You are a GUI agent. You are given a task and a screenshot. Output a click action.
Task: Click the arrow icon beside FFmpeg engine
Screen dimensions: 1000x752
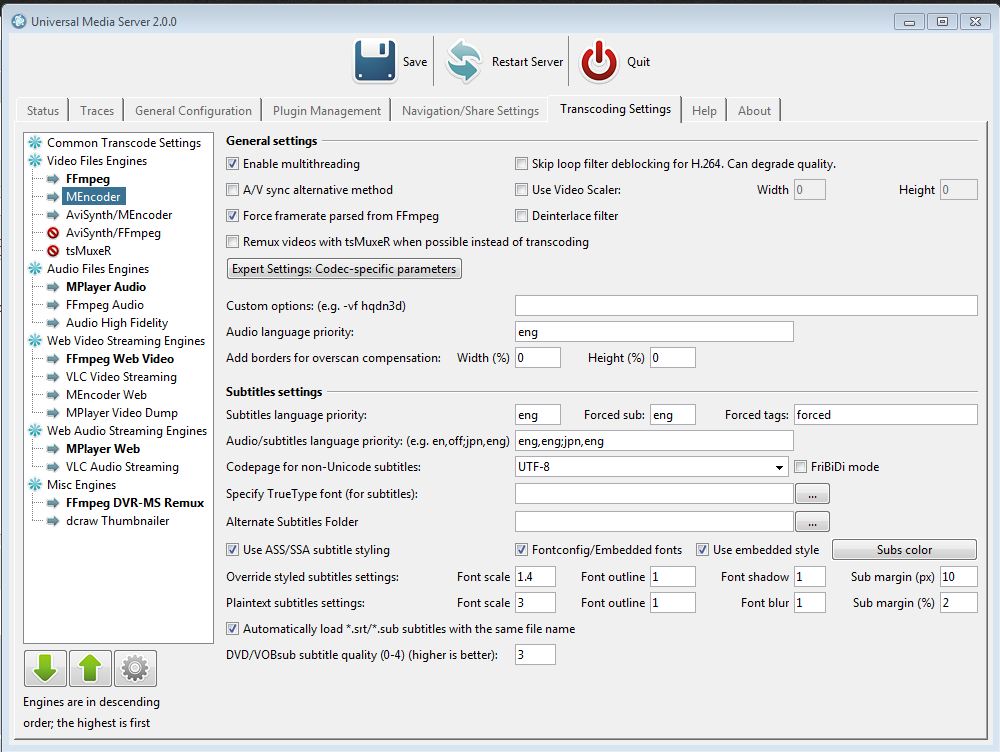coord(54,179)
